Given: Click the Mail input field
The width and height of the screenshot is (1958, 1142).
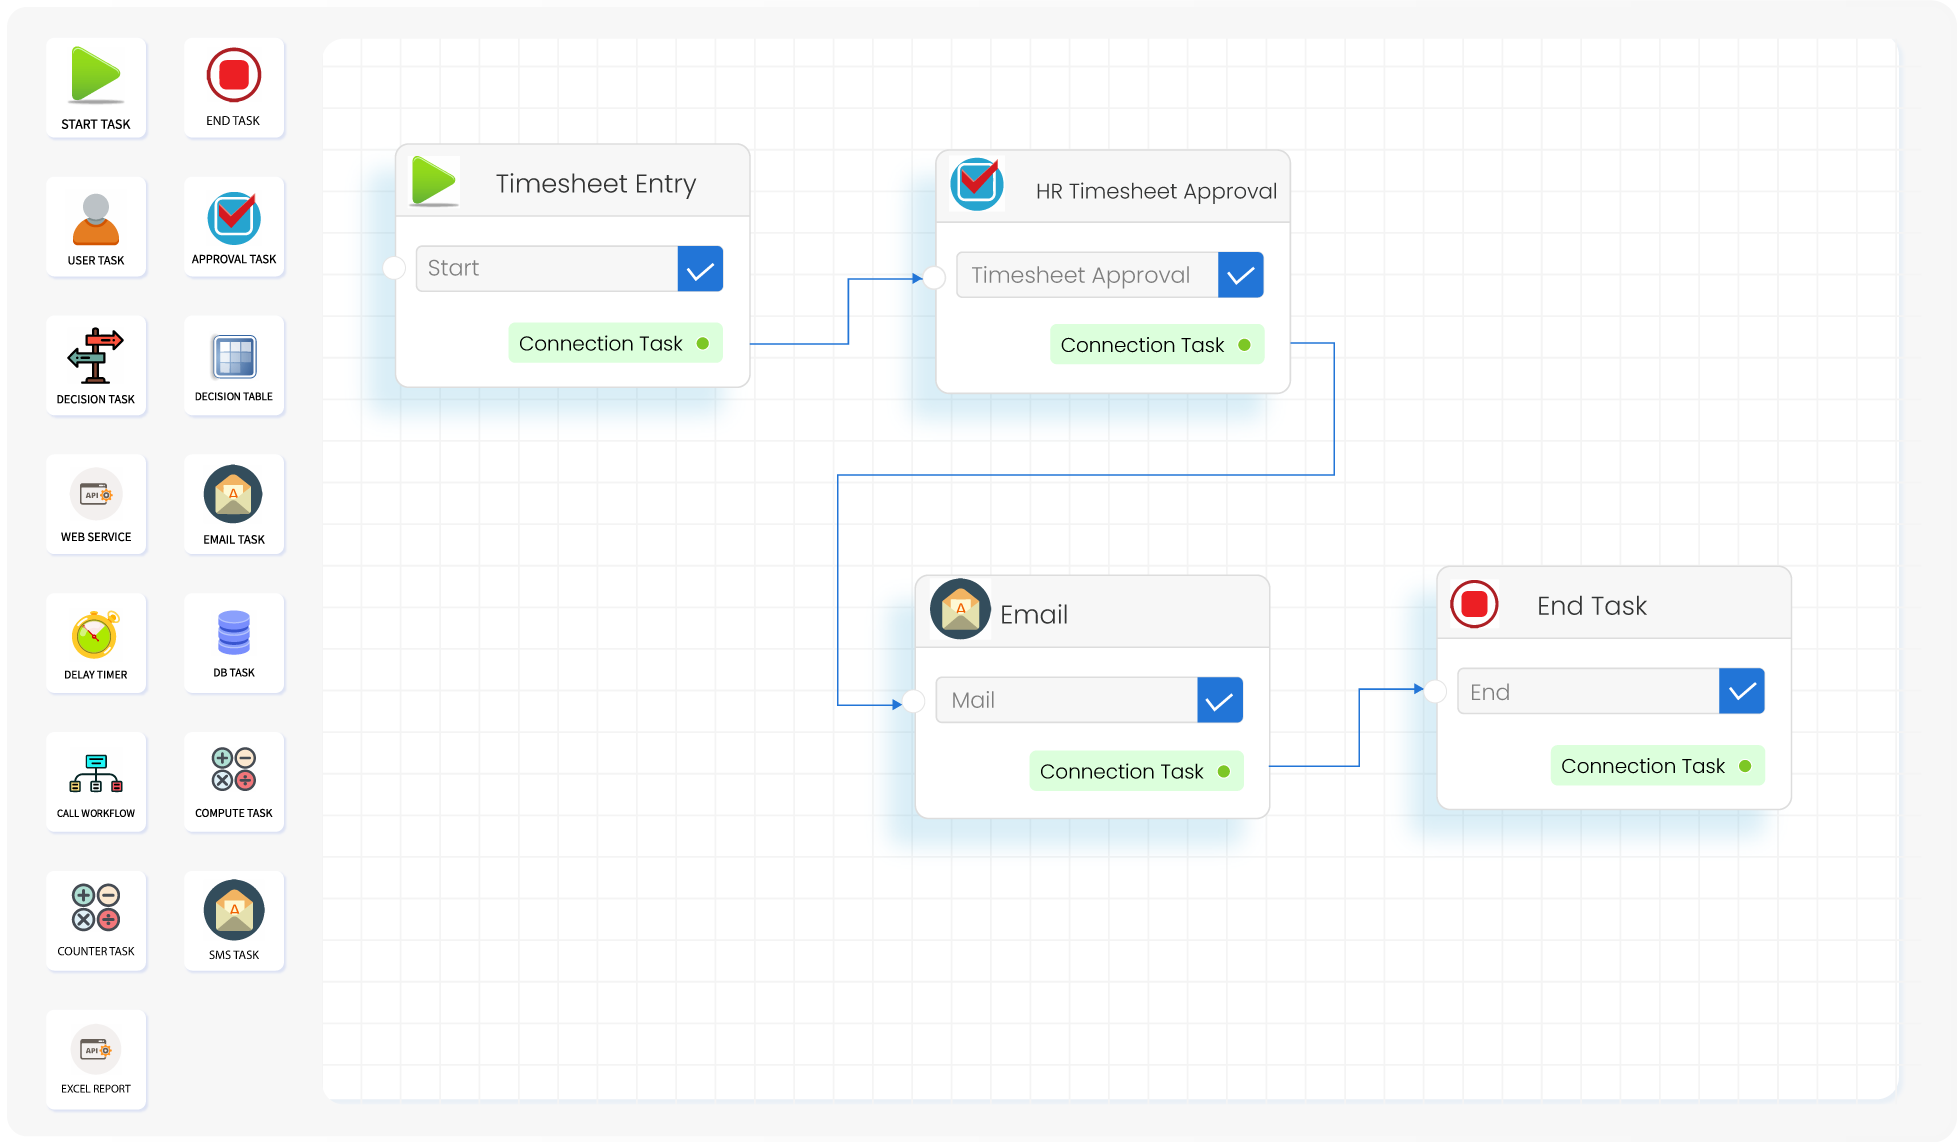Looking at the screenshot, I should [x=1067, y=700].
